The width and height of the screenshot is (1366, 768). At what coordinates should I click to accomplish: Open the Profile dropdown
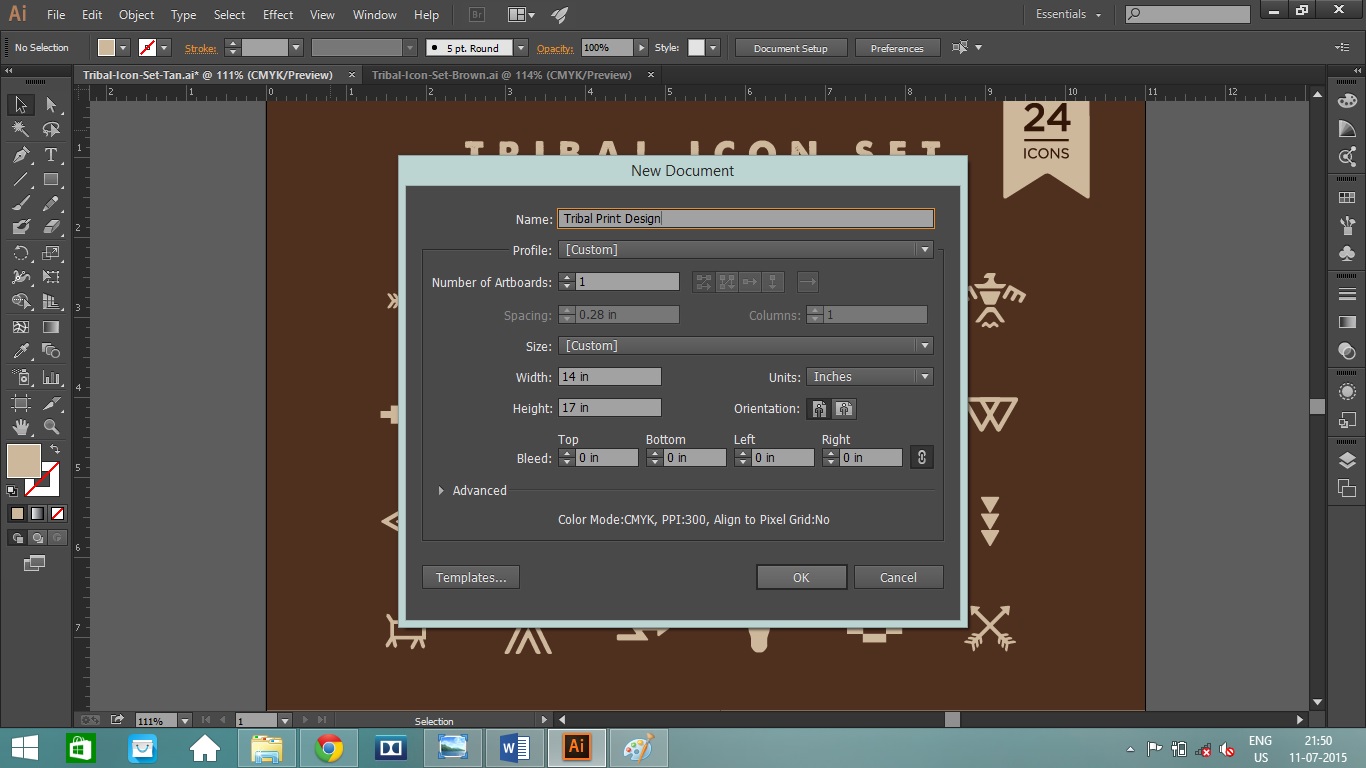point(746,250)
